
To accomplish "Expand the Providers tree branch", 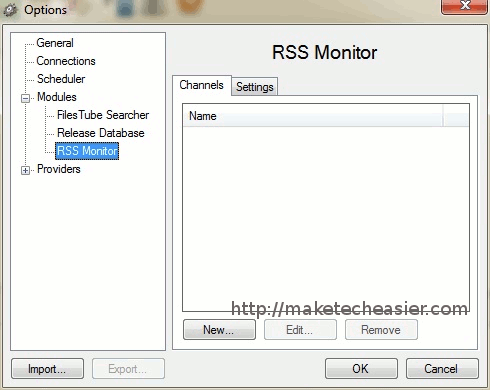I will (25, 171).
